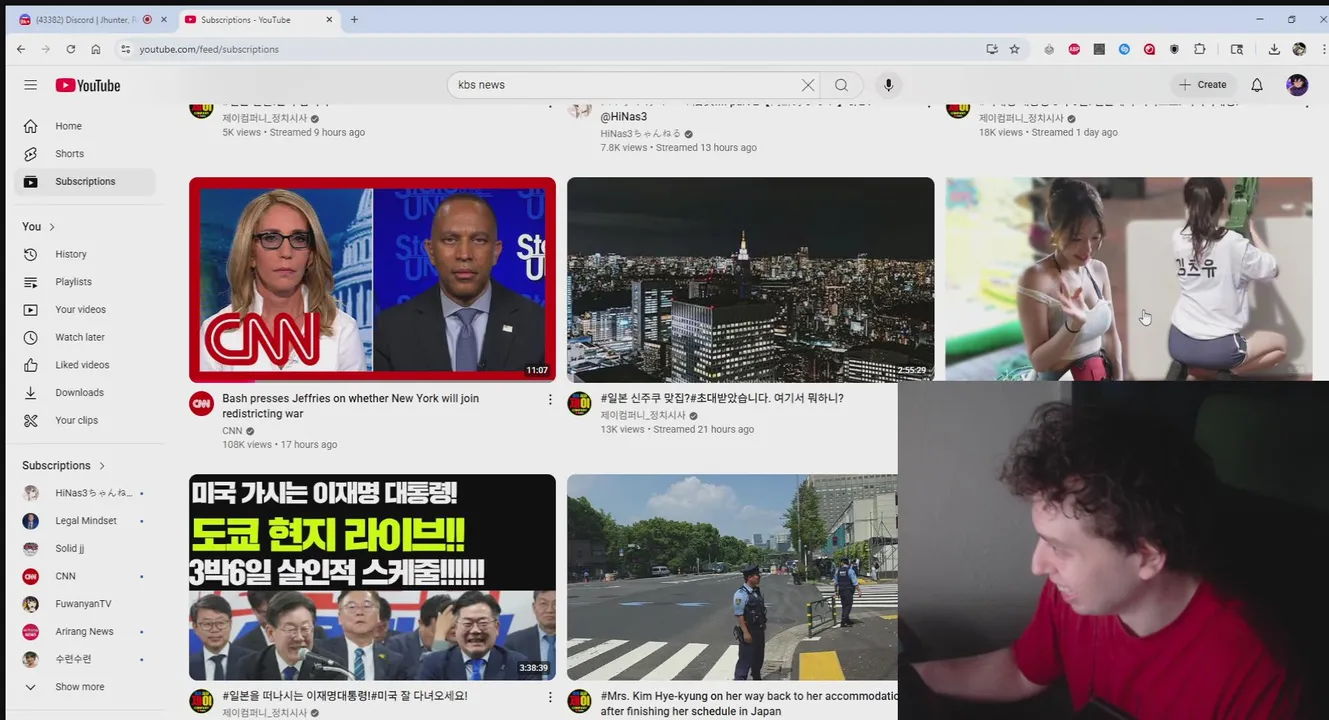Open Your clips in the sidebar

tap(85, 421)
